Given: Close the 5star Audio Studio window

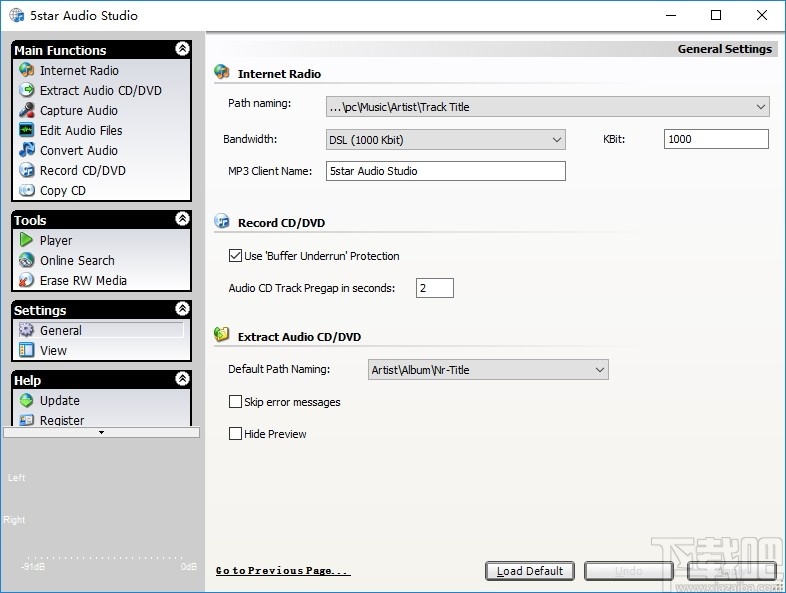Looking at the screenshot, I should [x=762, y=15].
